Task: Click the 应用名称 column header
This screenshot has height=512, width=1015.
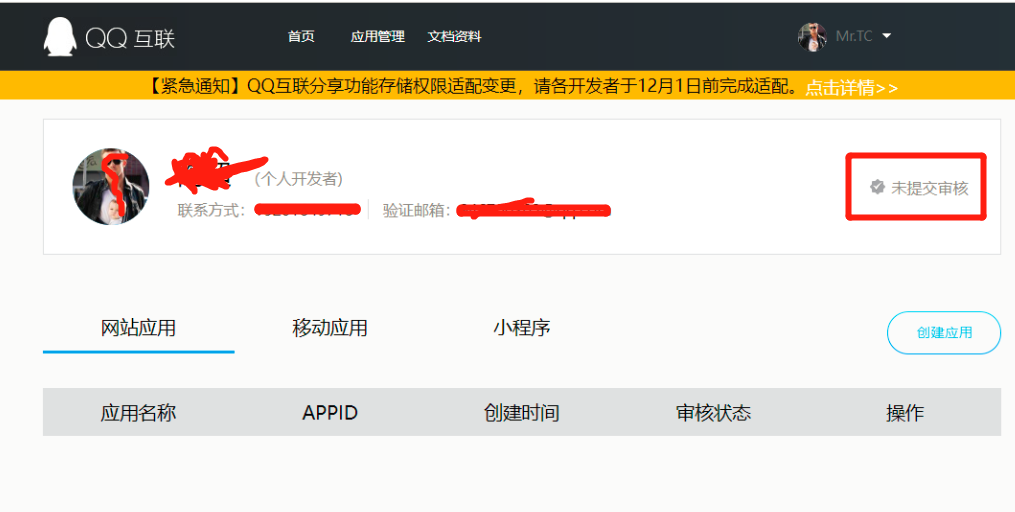Action: point(138,413)
